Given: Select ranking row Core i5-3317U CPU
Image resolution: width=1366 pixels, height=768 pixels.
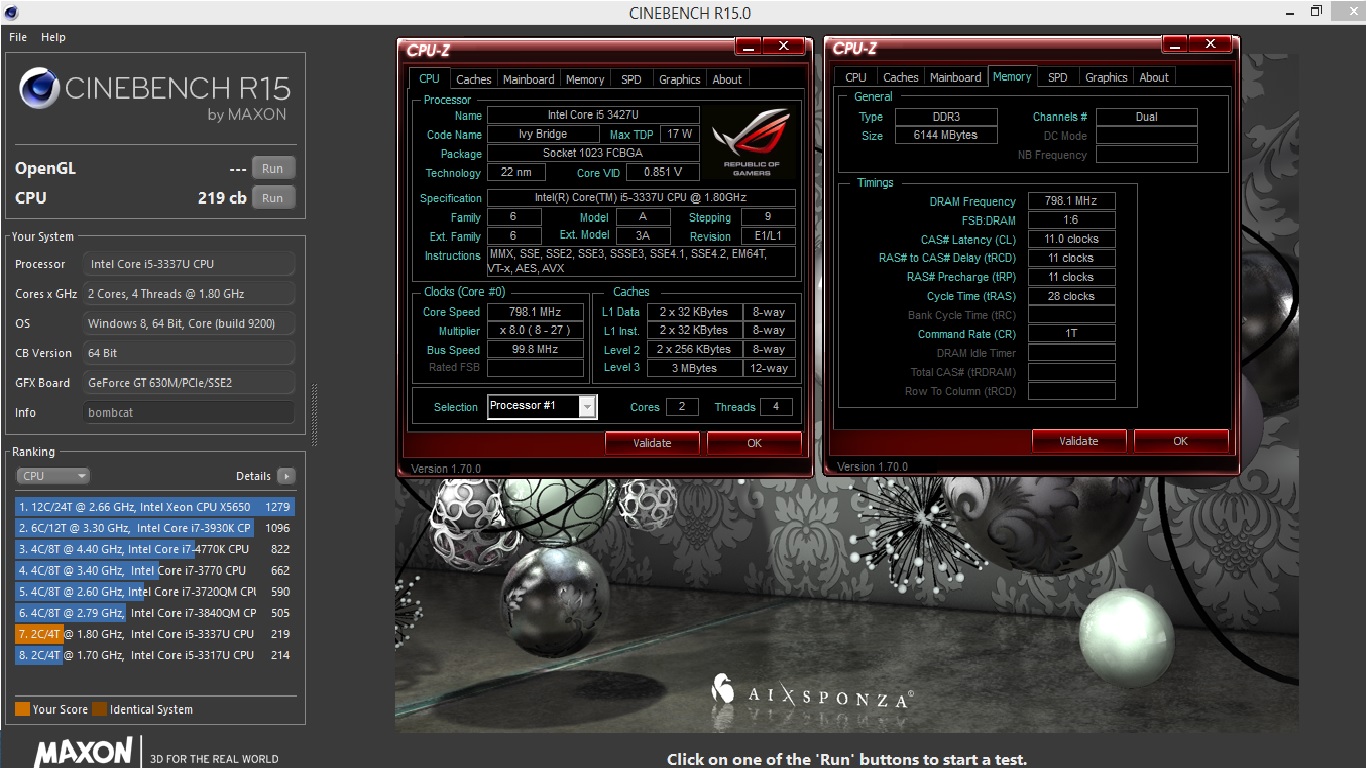Looking at the screenshot, I should [x=154, y=655].
